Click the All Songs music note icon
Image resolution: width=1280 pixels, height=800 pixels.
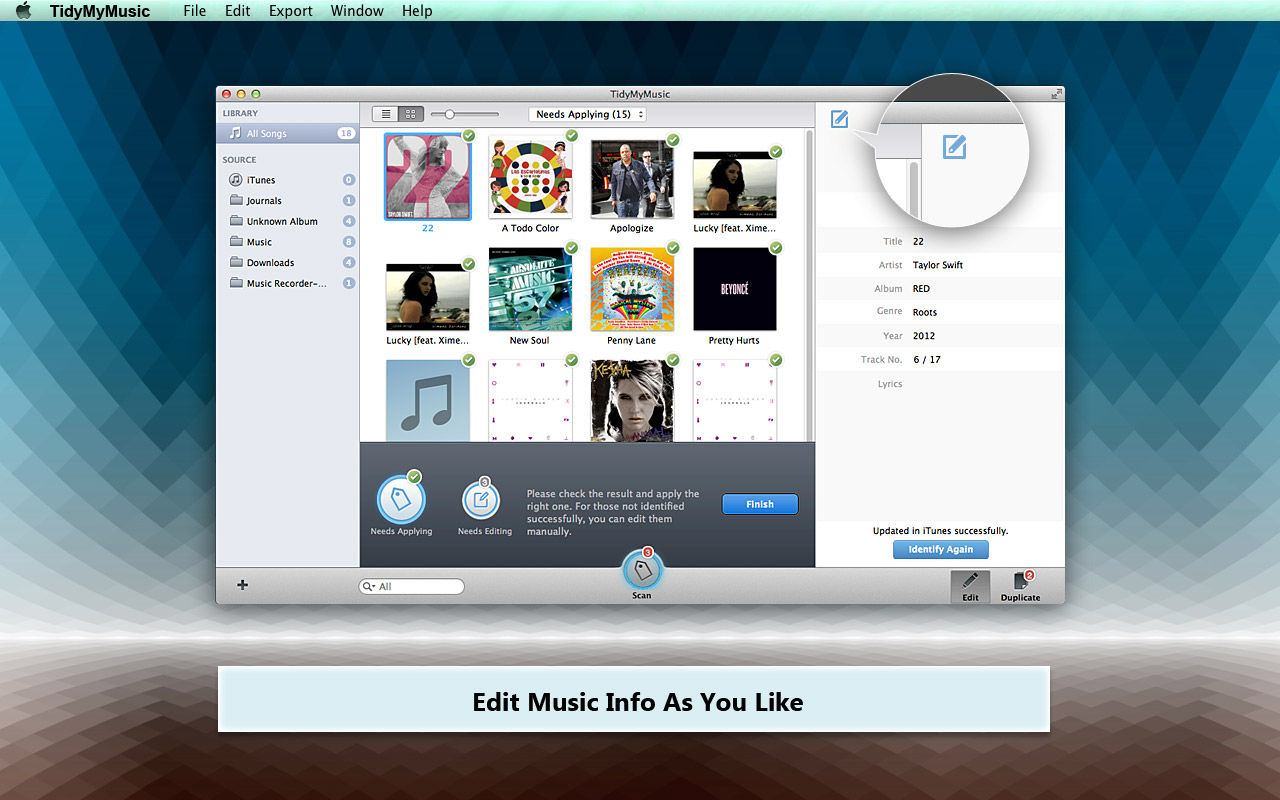click(x=235, y=133)
